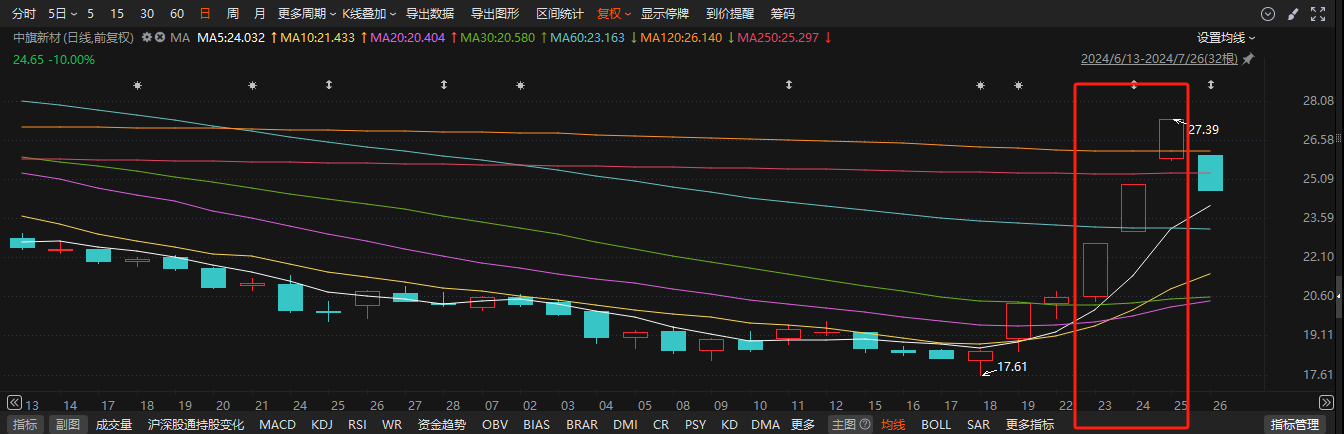Screen dimensions: 1344x434
Task: Open the 5日 period dropdown
Action: tap(62, 14)
